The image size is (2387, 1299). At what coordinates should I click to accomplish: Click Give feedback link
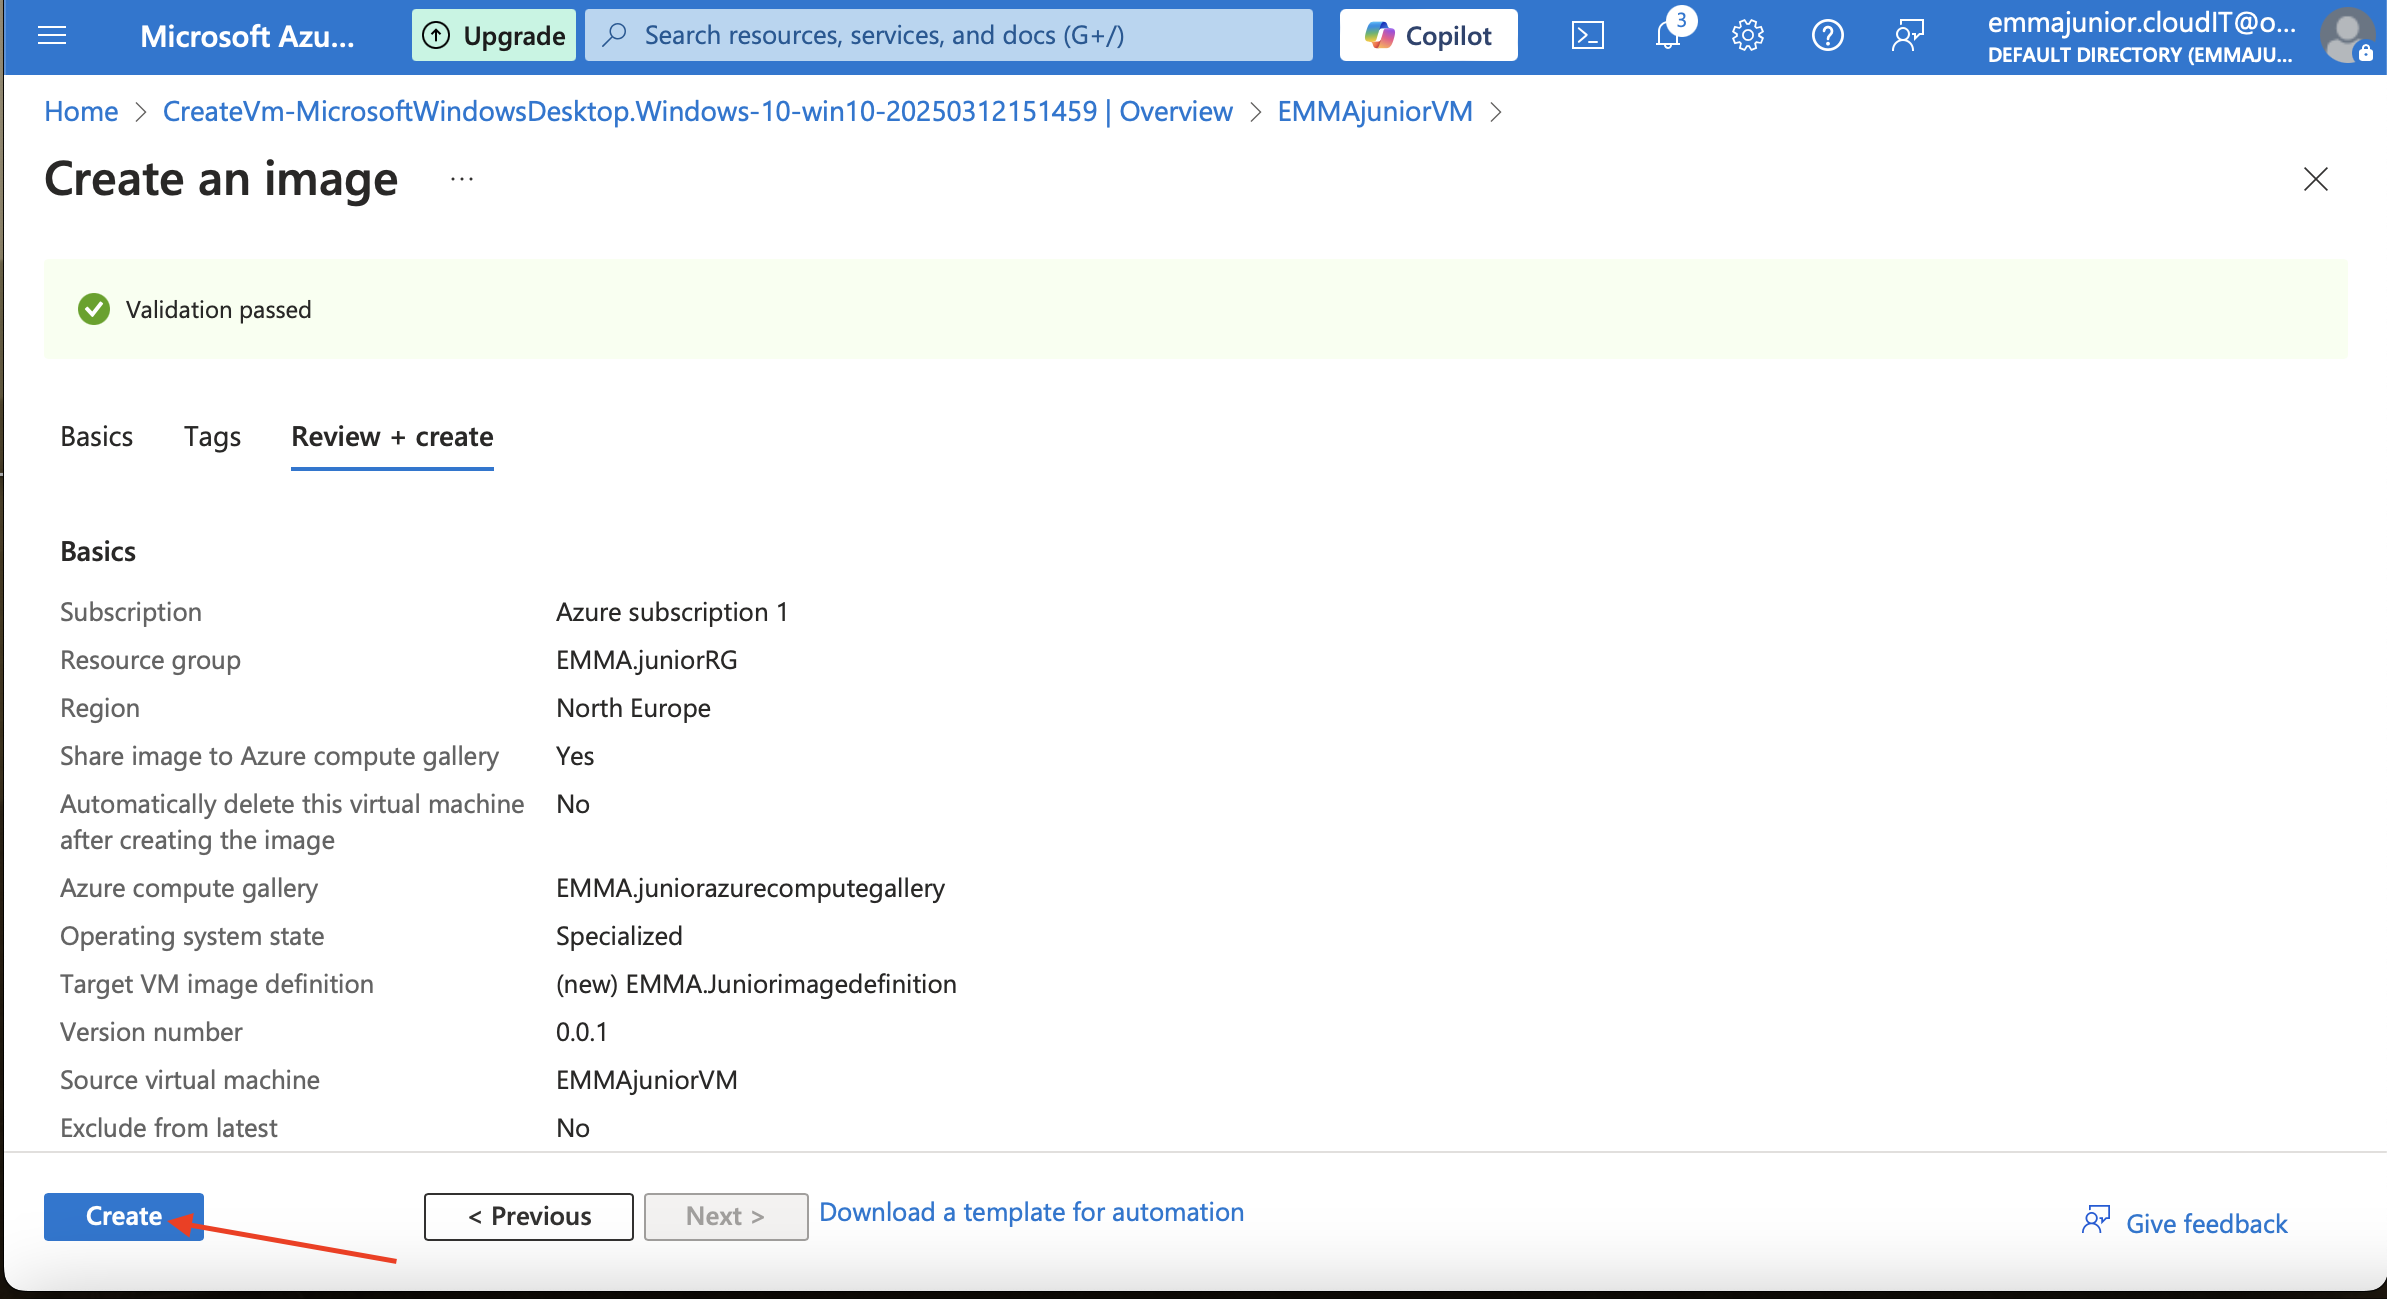tap(2206, 1223)
